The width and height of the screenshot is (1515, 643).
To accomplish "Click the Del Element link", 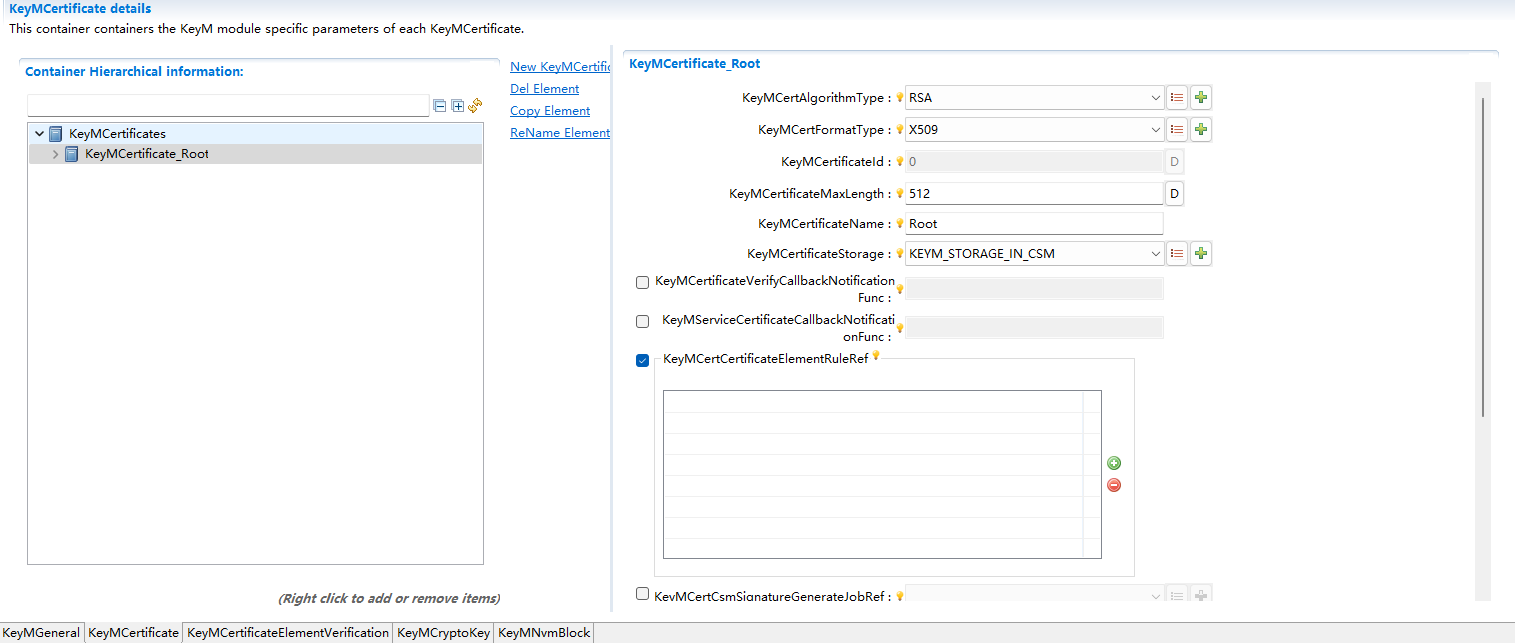I will coord(544,88).
